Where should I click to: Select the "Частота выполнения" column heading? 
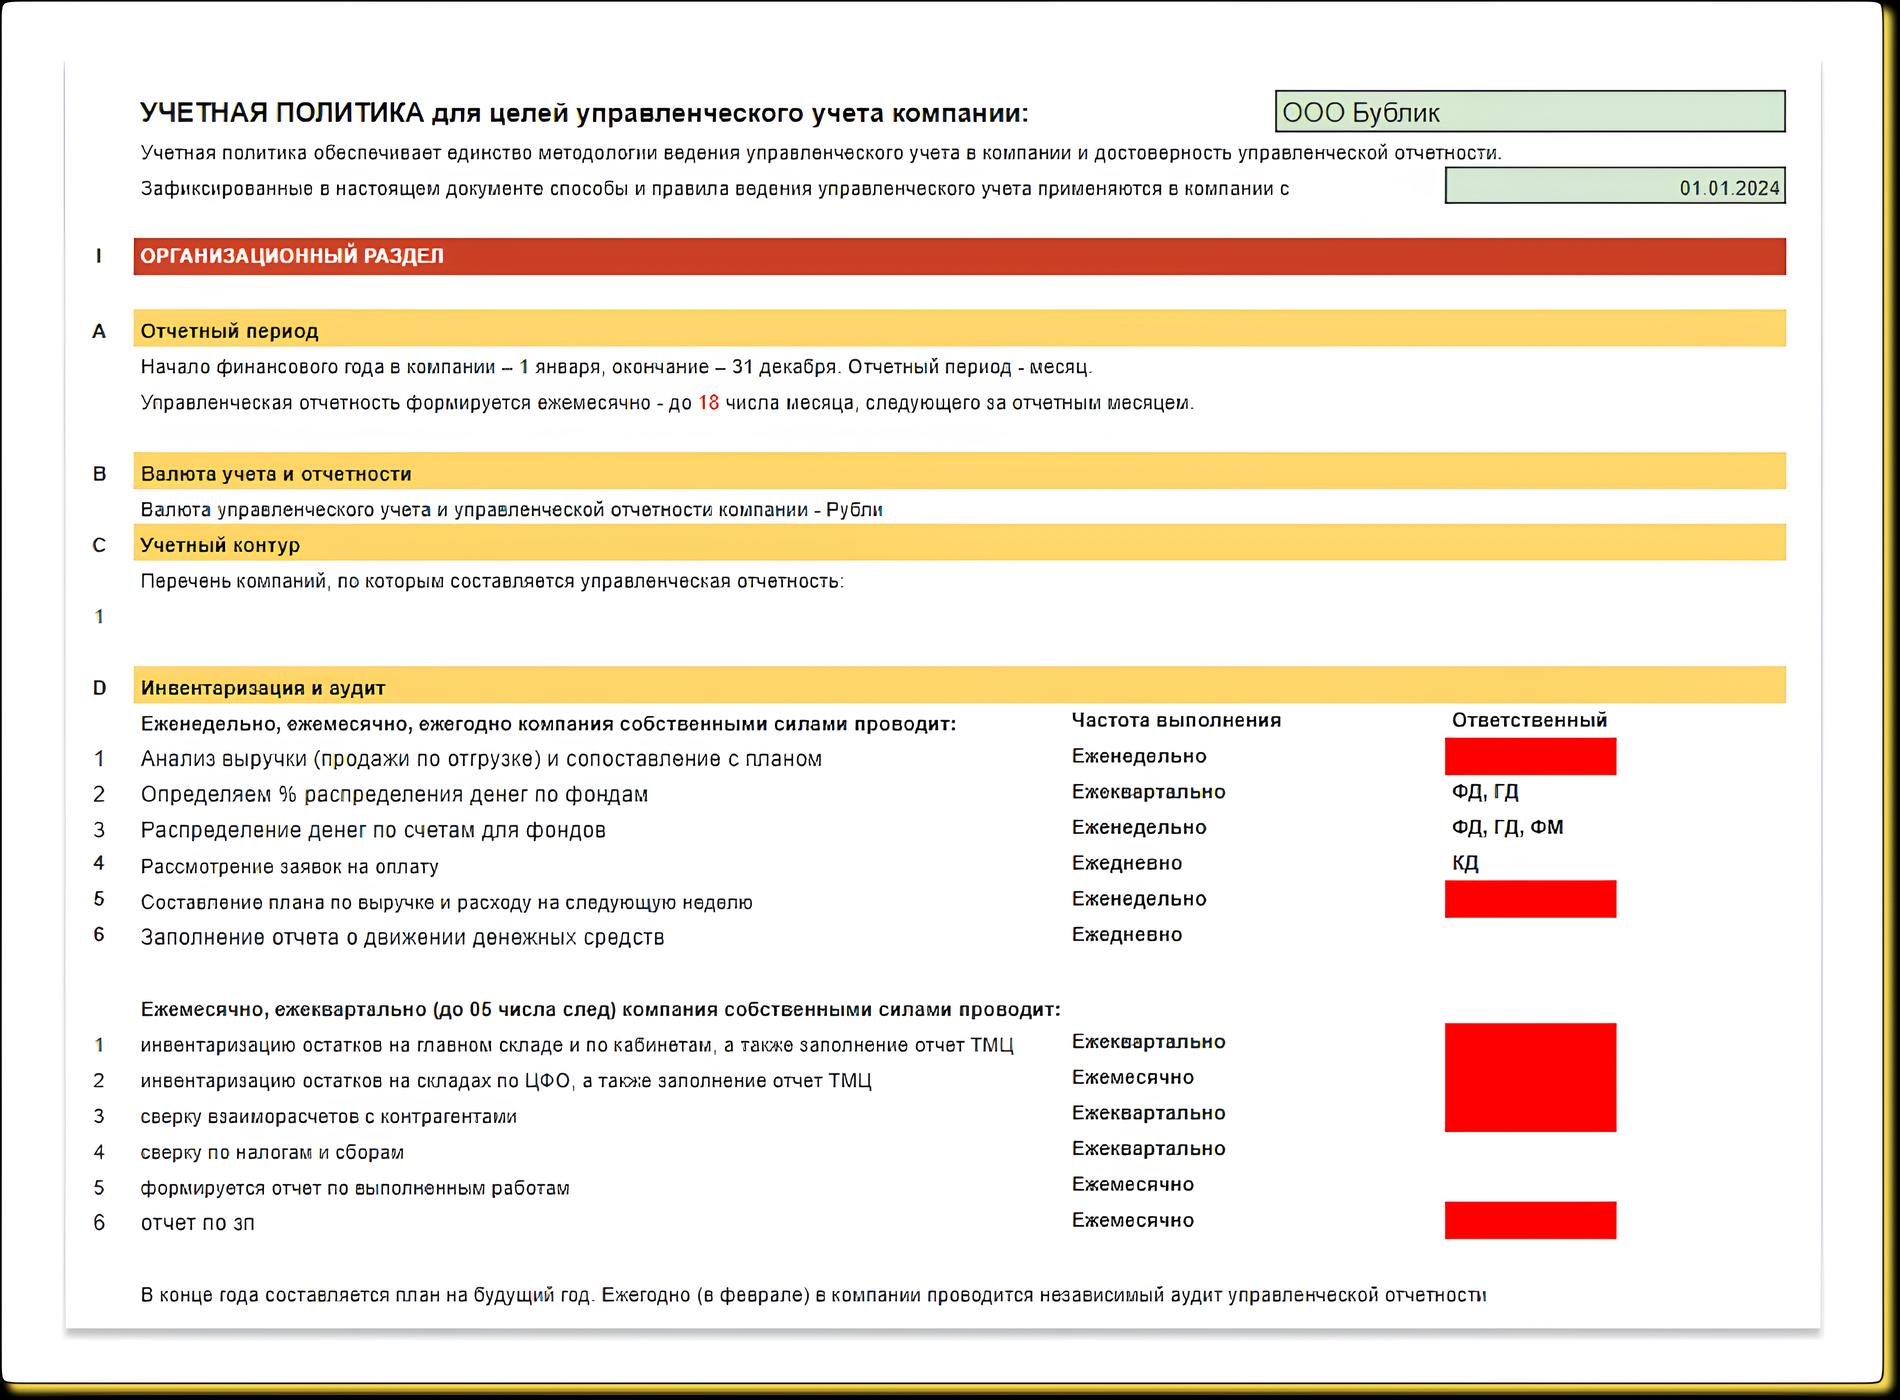(1176, 720)
